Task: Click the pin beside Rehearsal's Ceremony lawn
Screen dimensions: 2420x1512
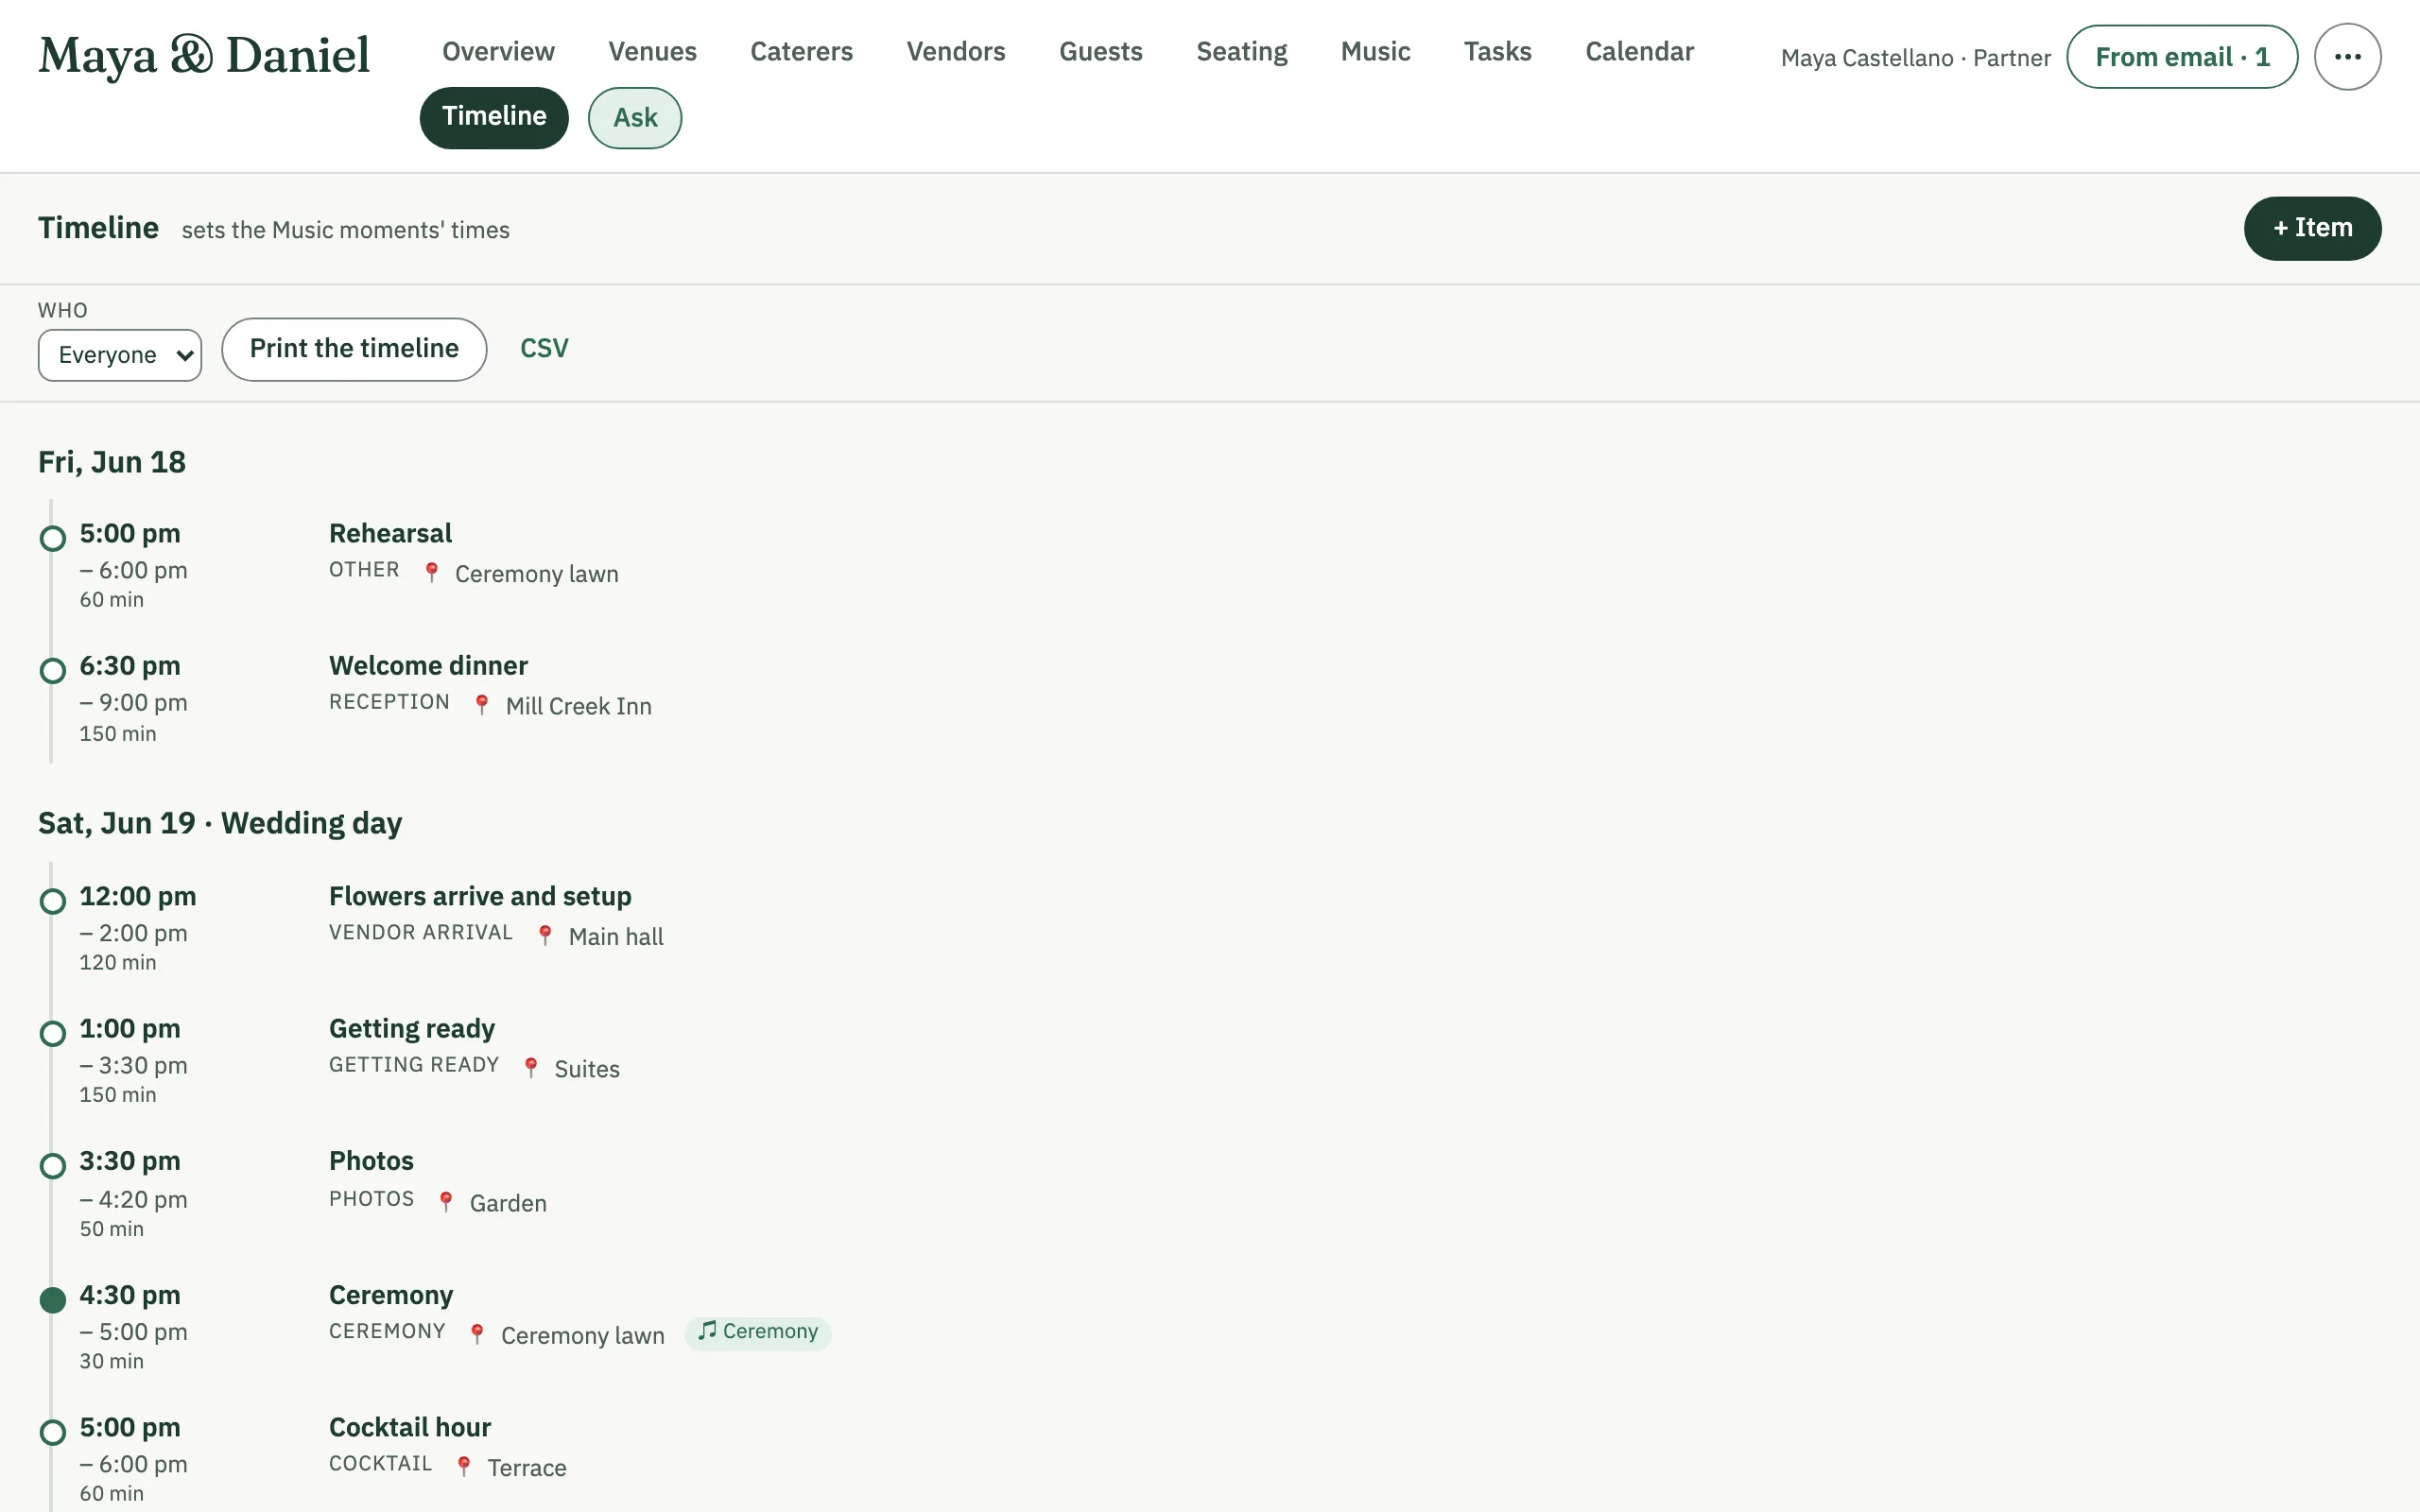Action: point(432,572)
